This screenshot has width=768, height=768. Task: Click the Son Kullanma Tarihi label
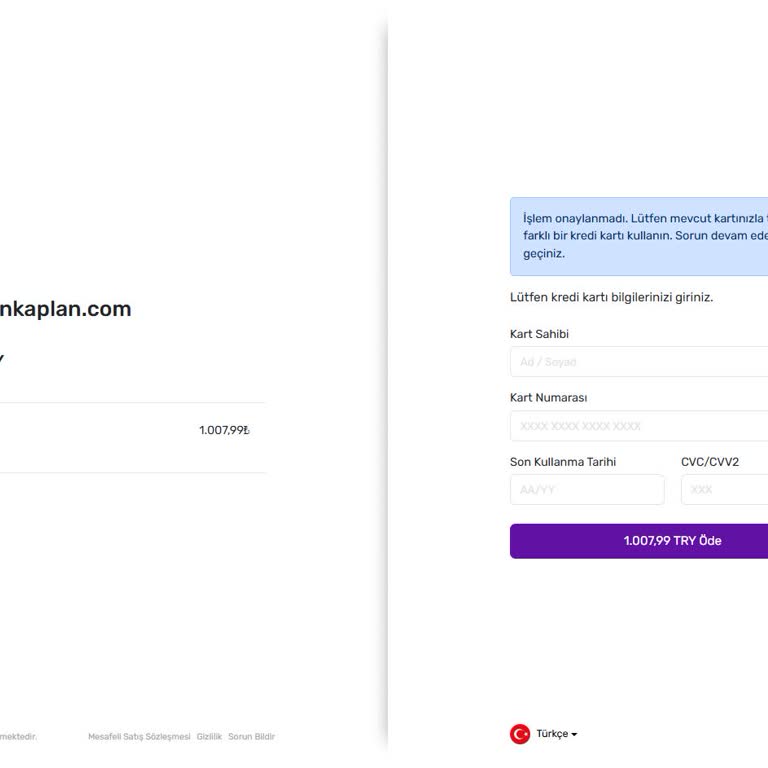tap(563, 462)
